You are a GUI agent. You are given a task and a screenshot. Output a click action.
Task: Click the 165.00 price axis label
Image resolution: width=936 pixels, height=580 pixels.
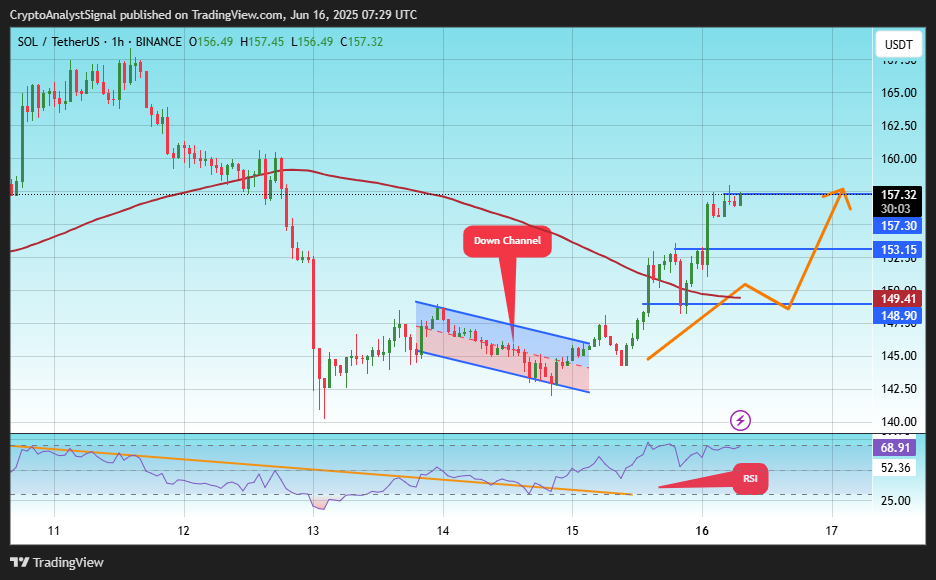898,92
